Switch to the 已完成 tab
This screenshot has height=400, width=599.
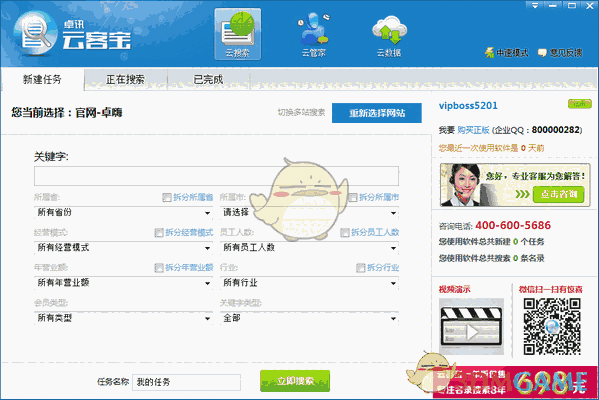[x=208, y=79]
